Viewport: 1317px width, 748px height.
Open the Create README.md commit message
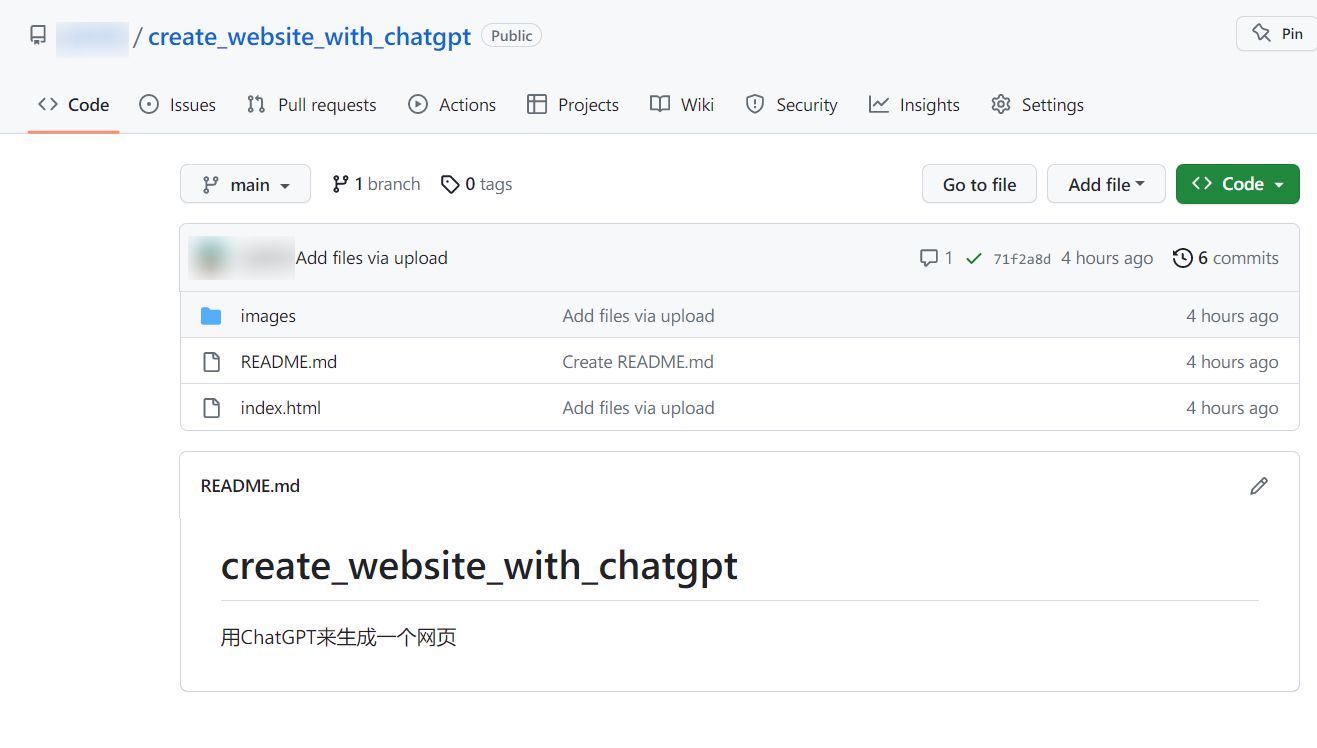638,362
